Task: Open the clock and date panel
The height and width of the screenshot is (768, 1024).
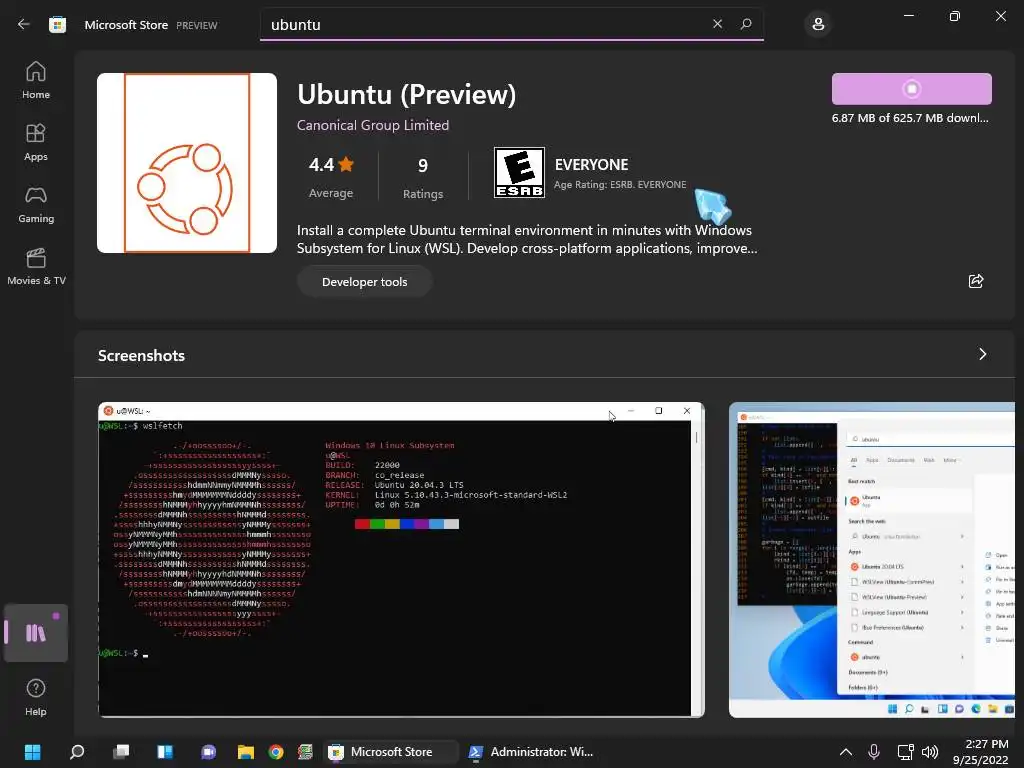Action: pyautogui.click(x=980, y=752)
